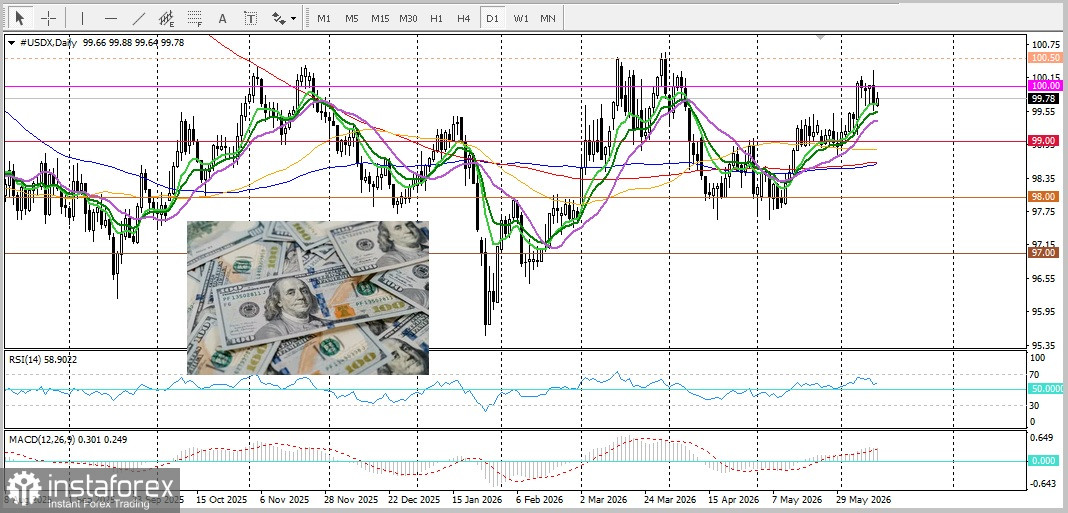Click the 24 Mar 2026 date label
The image size is (1068, 513).
click(x=668, y=499)
